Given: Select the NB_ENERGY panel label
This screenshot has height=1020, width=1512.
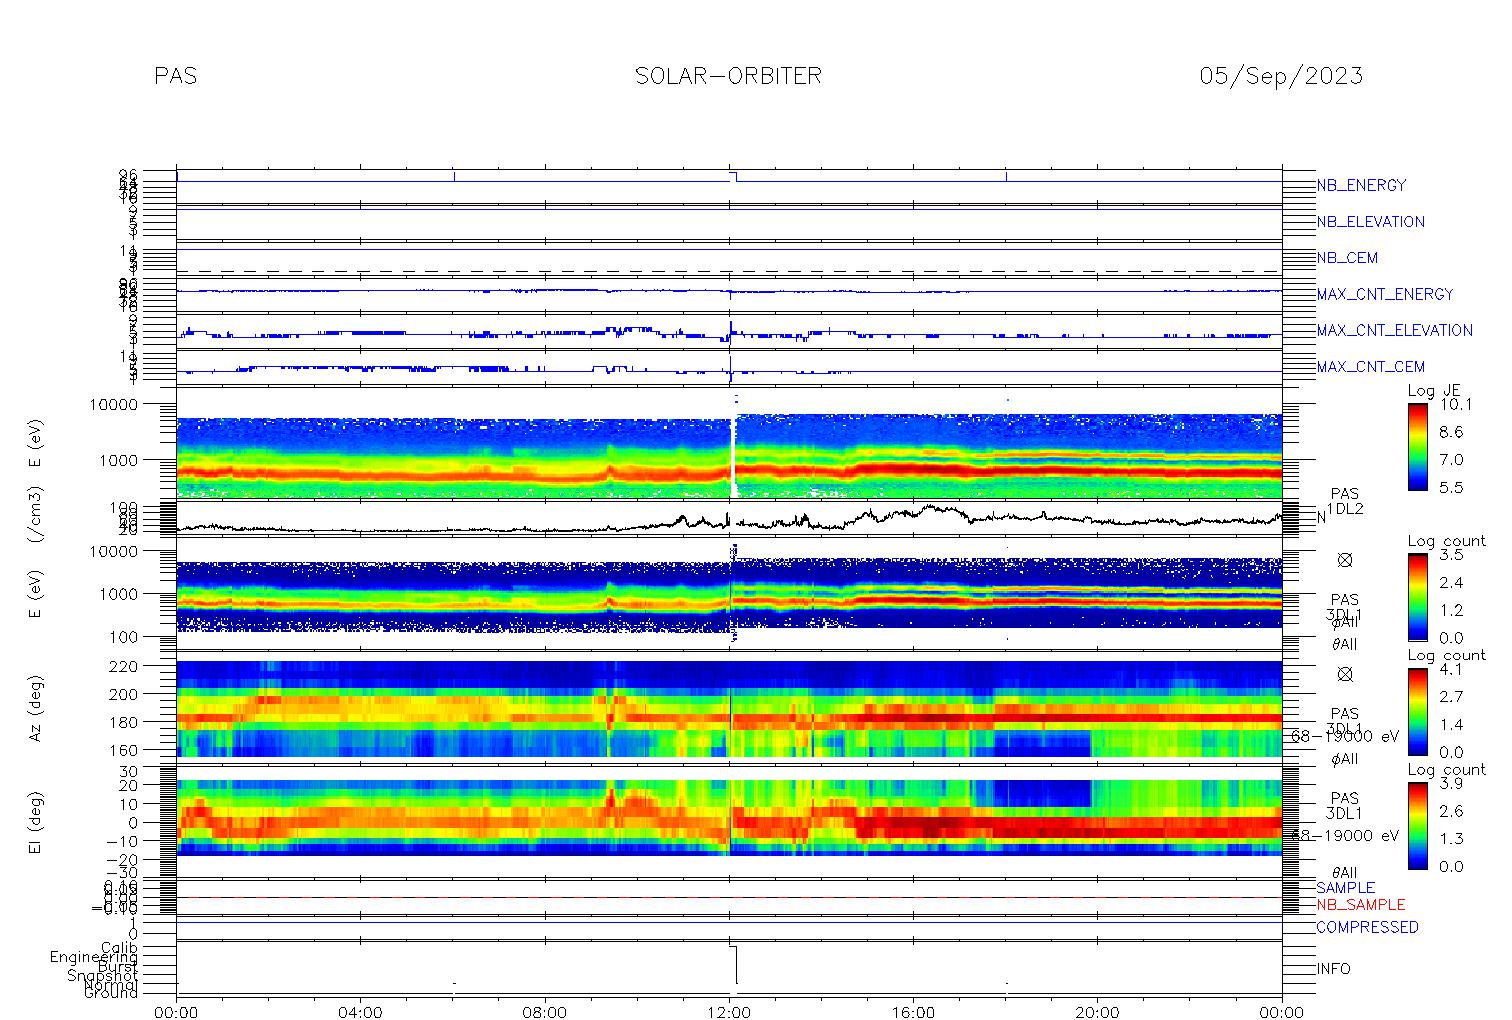Looking at the screenshot, I should click(1361, 185).
